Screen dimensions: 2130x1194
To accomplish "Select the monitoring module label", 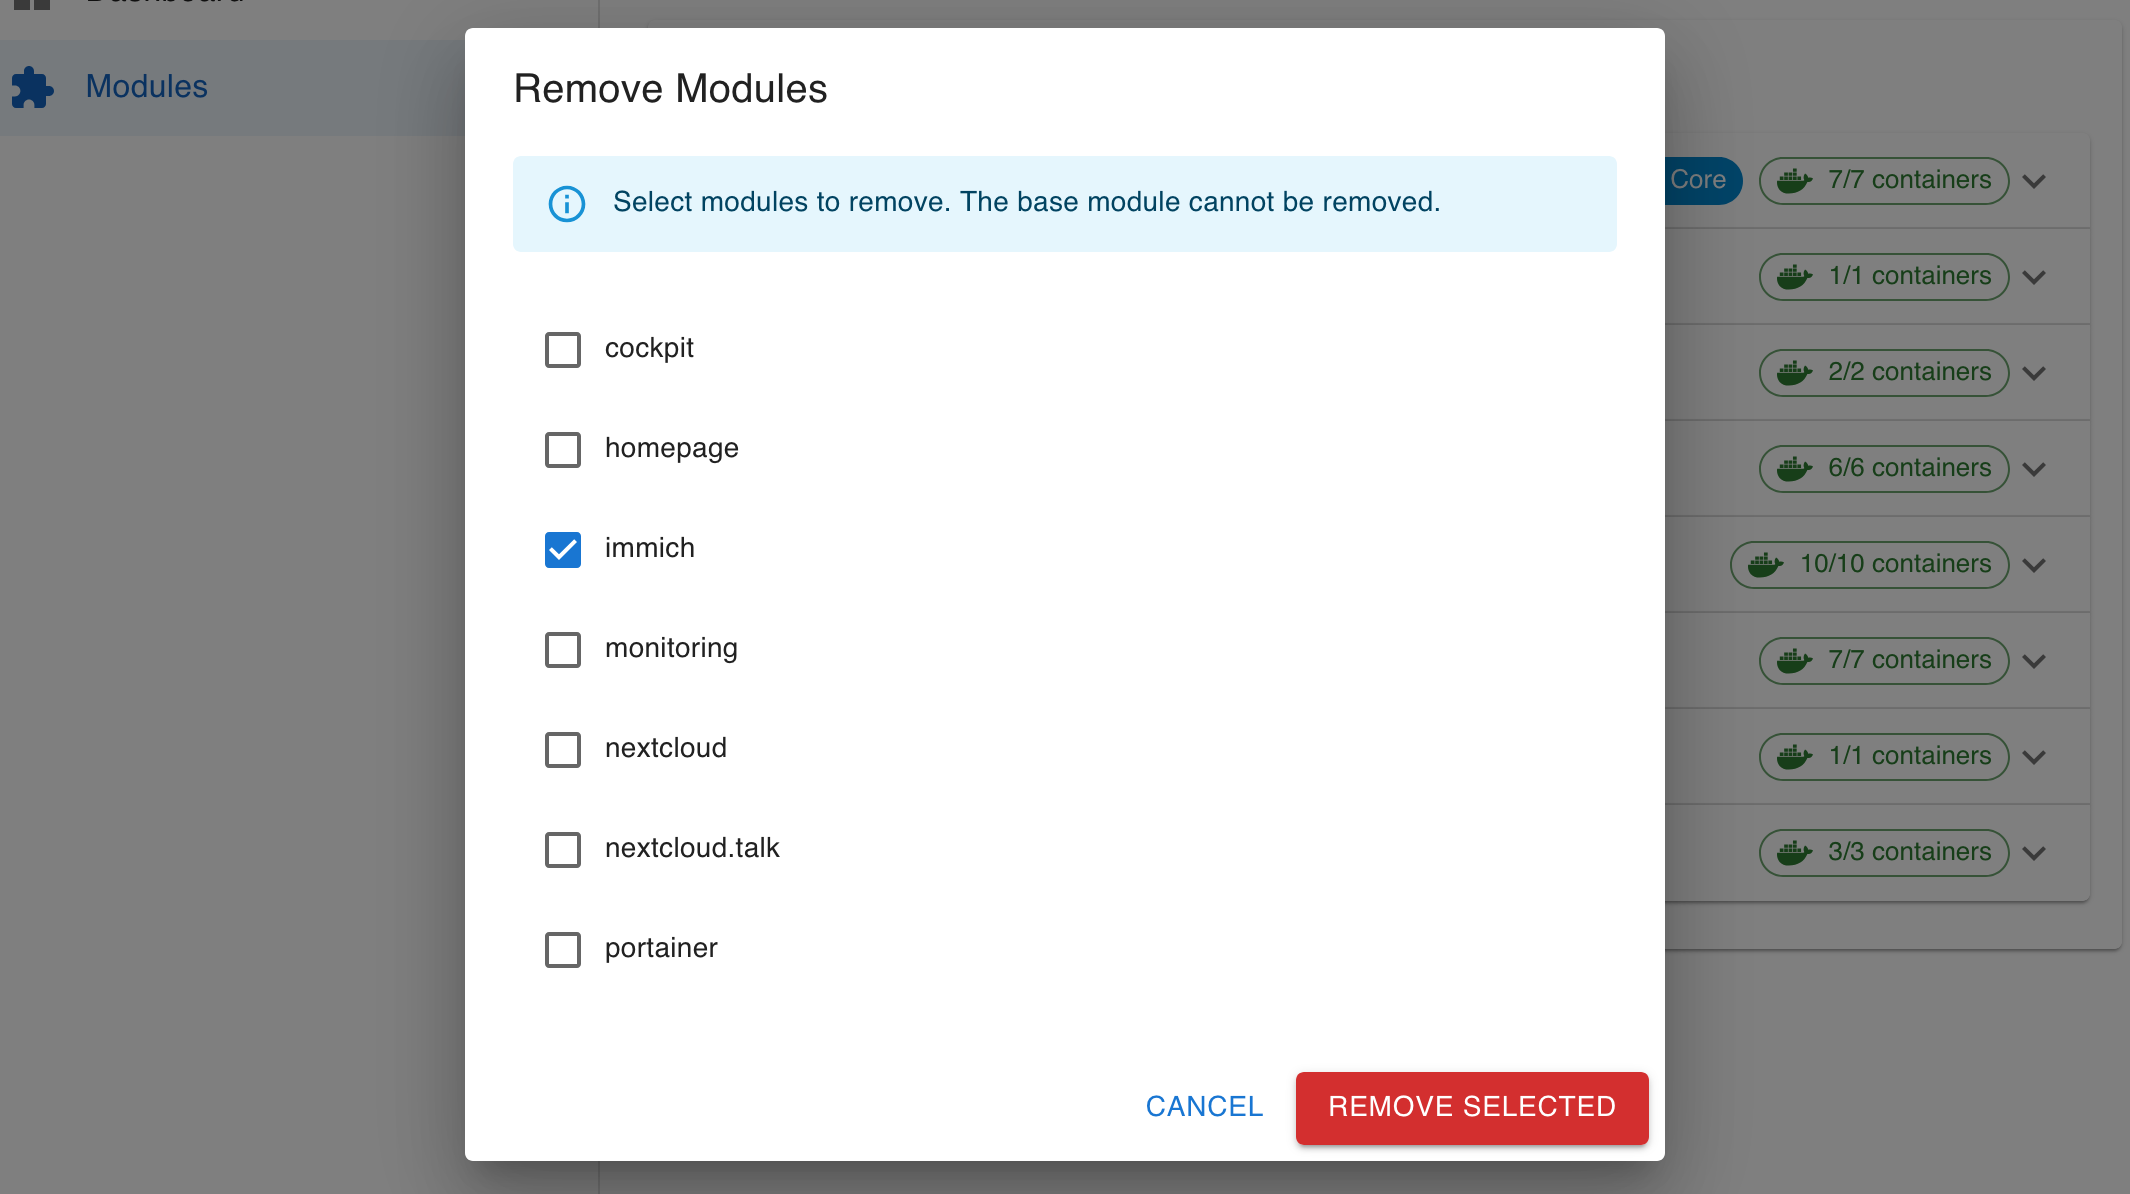I will (x=671, y=648).
